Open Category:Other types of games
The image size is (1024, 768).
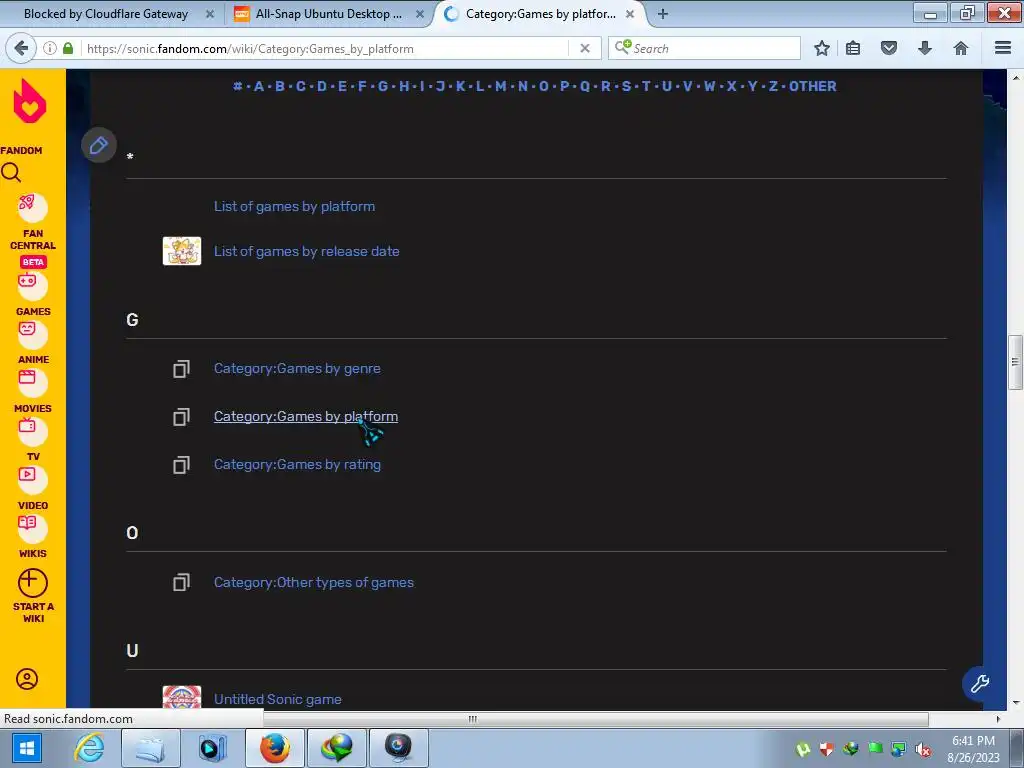click(313, 583)
